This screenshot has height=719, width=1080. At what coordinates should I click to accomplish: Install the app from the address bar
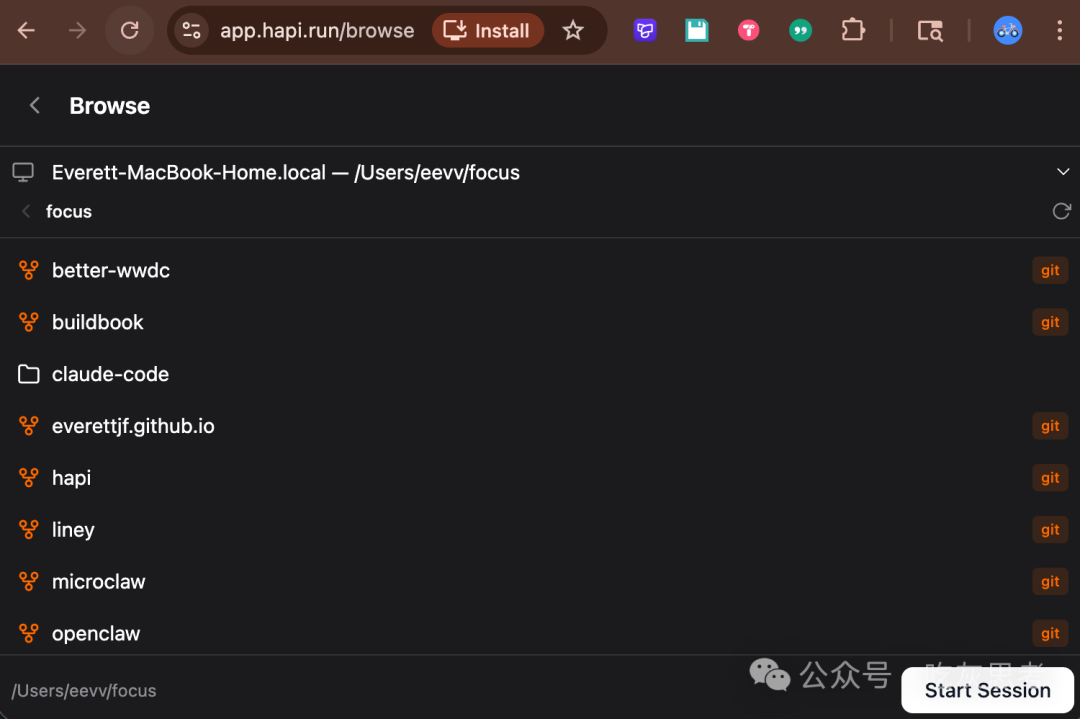pyautogui.click(x=488, y=30)
